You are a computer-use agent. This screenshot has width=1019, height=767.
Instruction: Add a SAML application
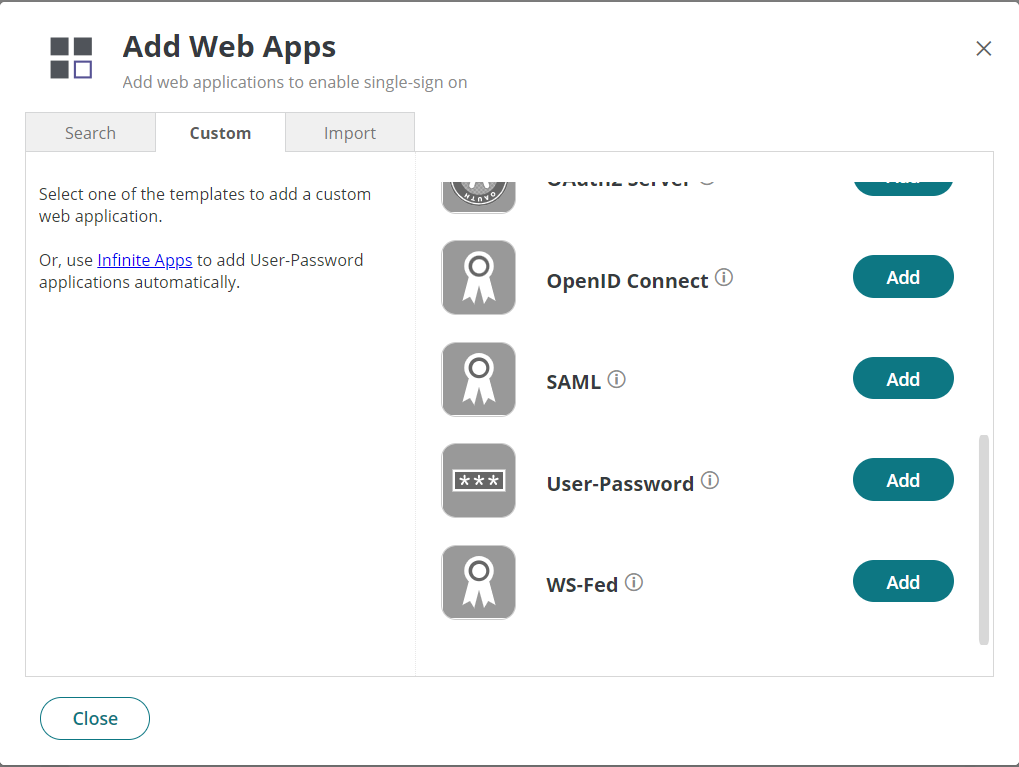tap(902, 378)
